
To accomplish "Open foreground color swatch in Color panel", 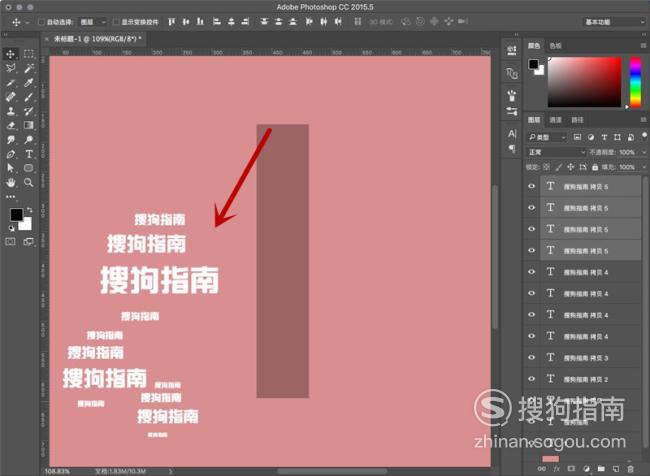I will [533, 64].
